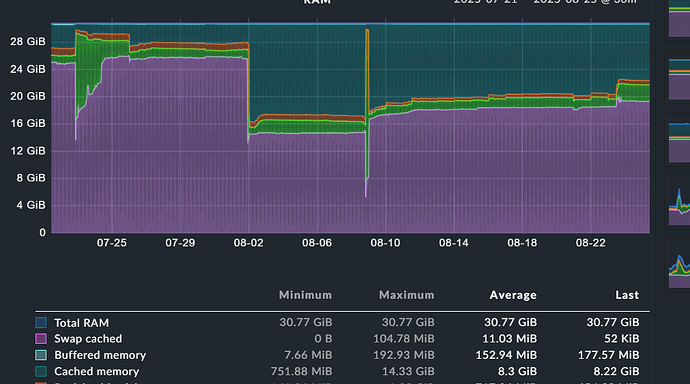
Task: Click the Cached memory average value 8.3 GiB
Action: (517, 371)
